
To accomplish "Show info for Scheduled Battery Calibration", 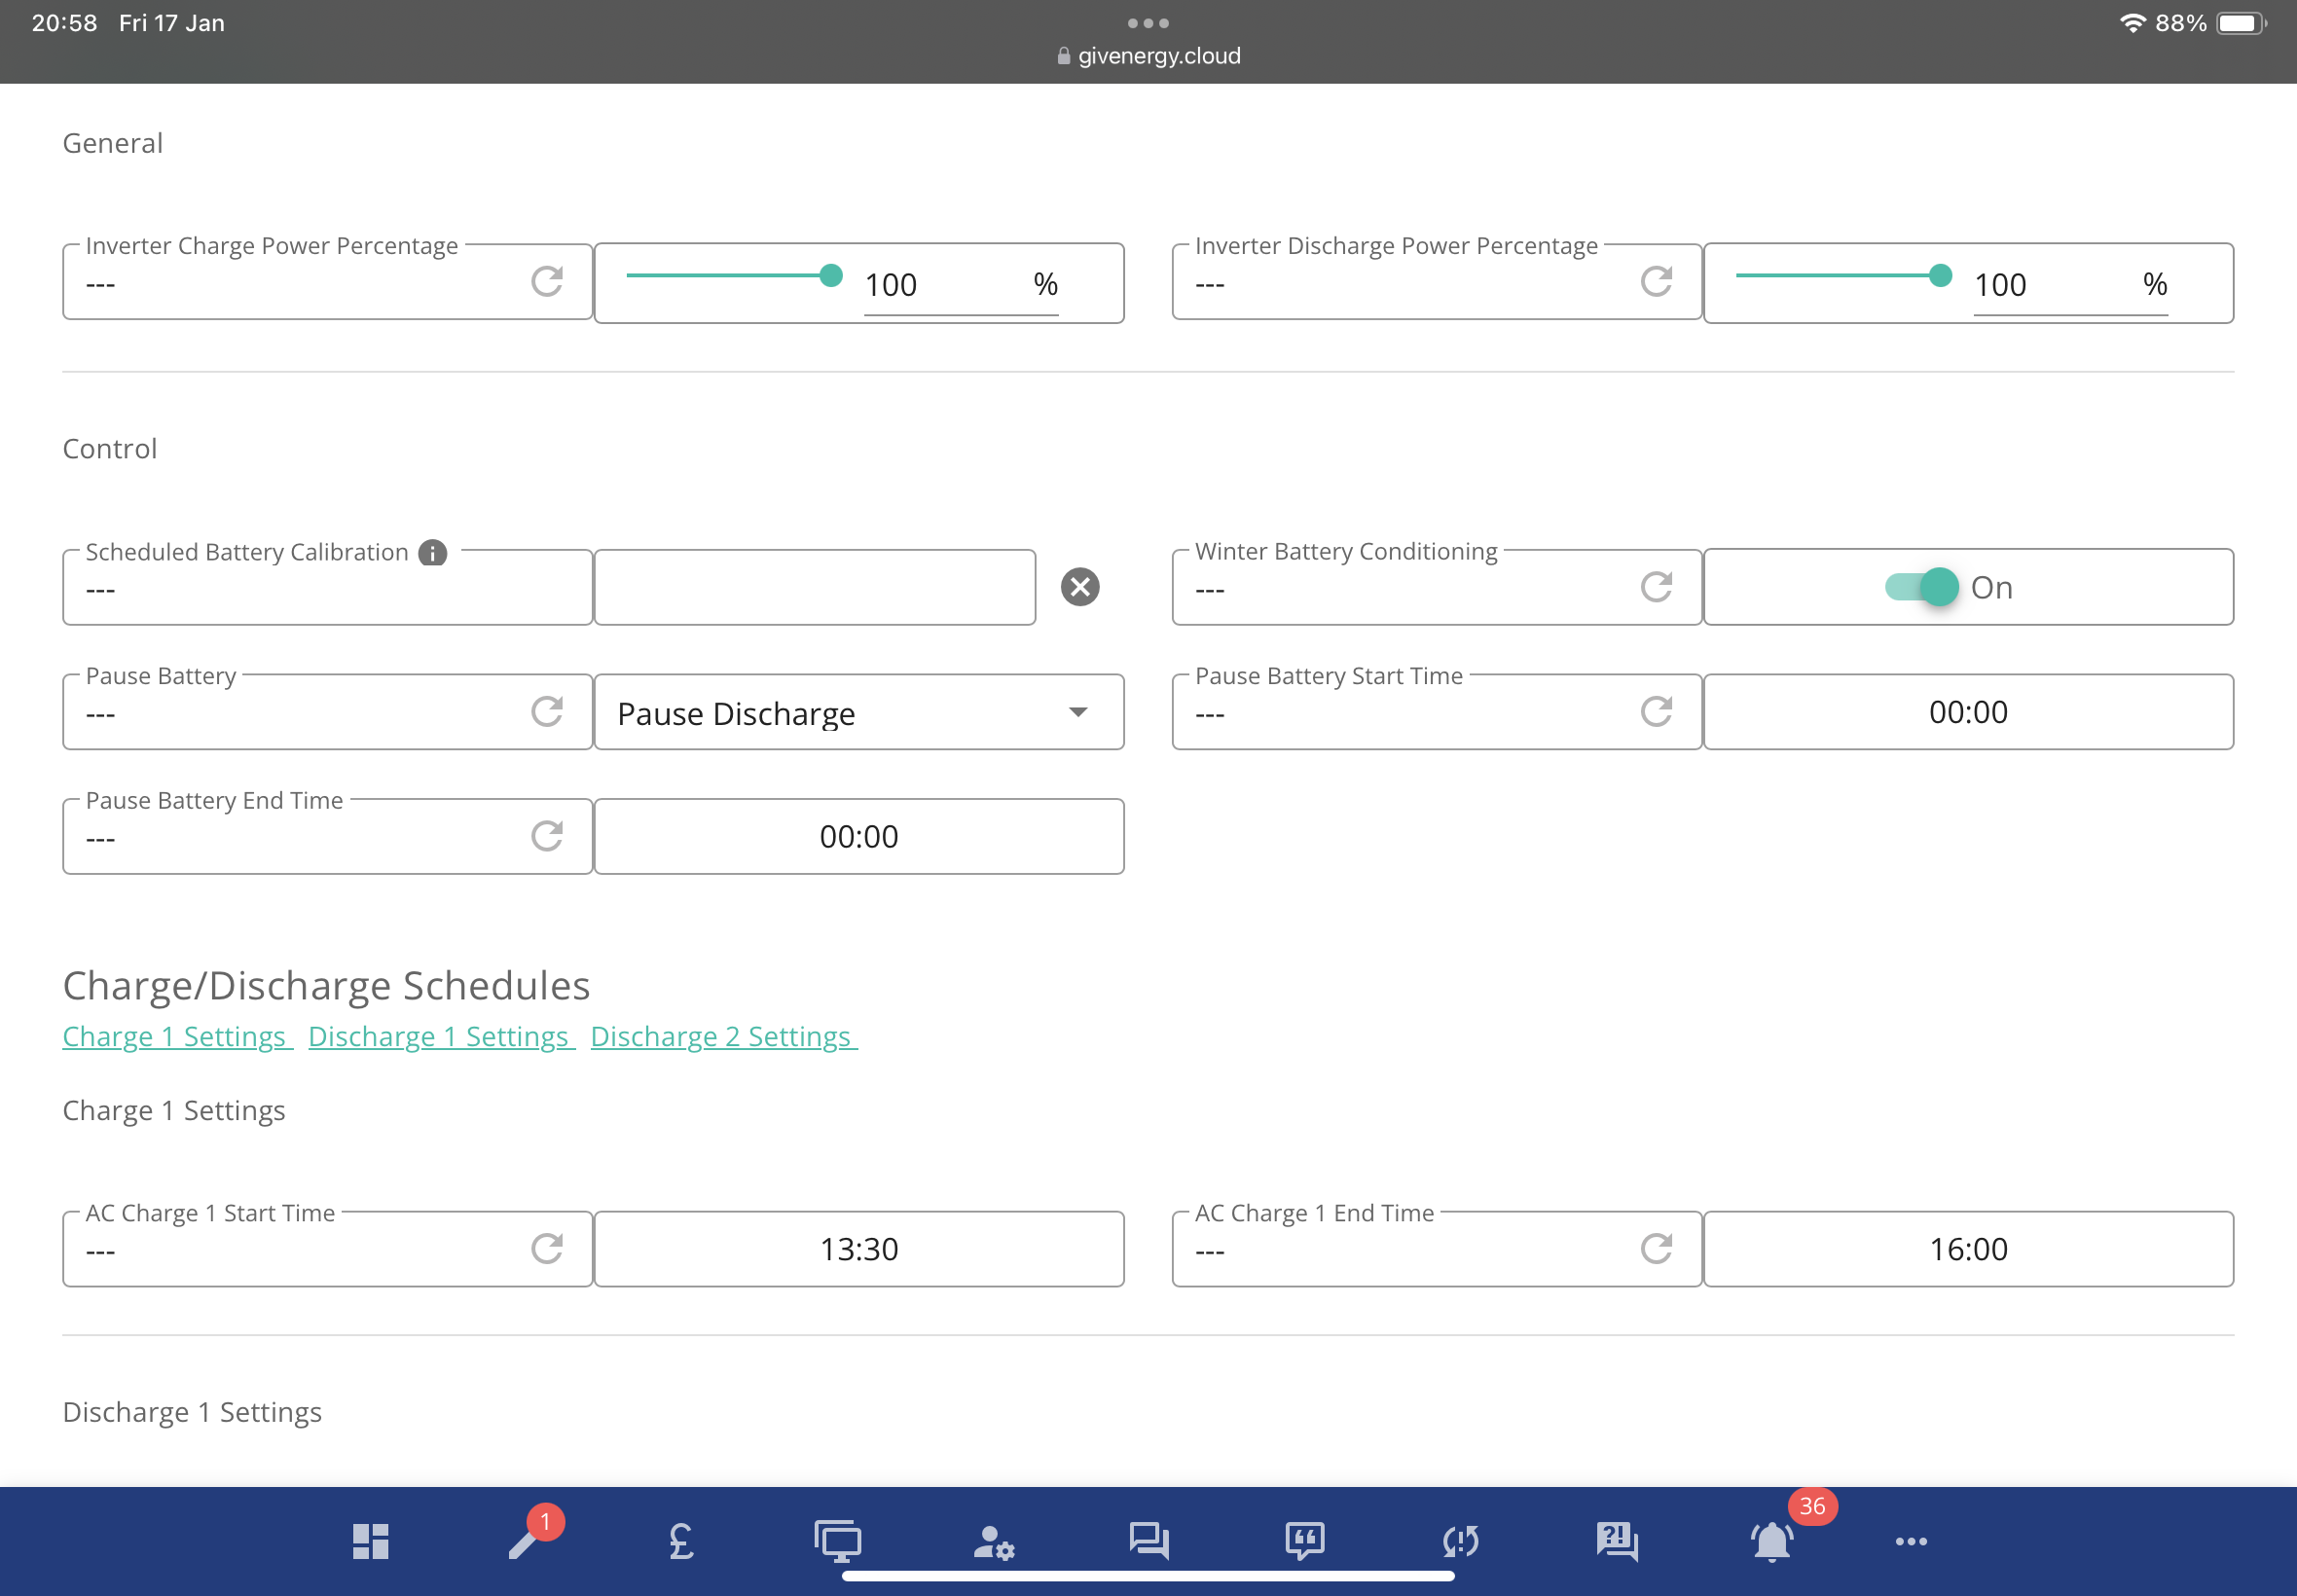I will coord(432,552).
